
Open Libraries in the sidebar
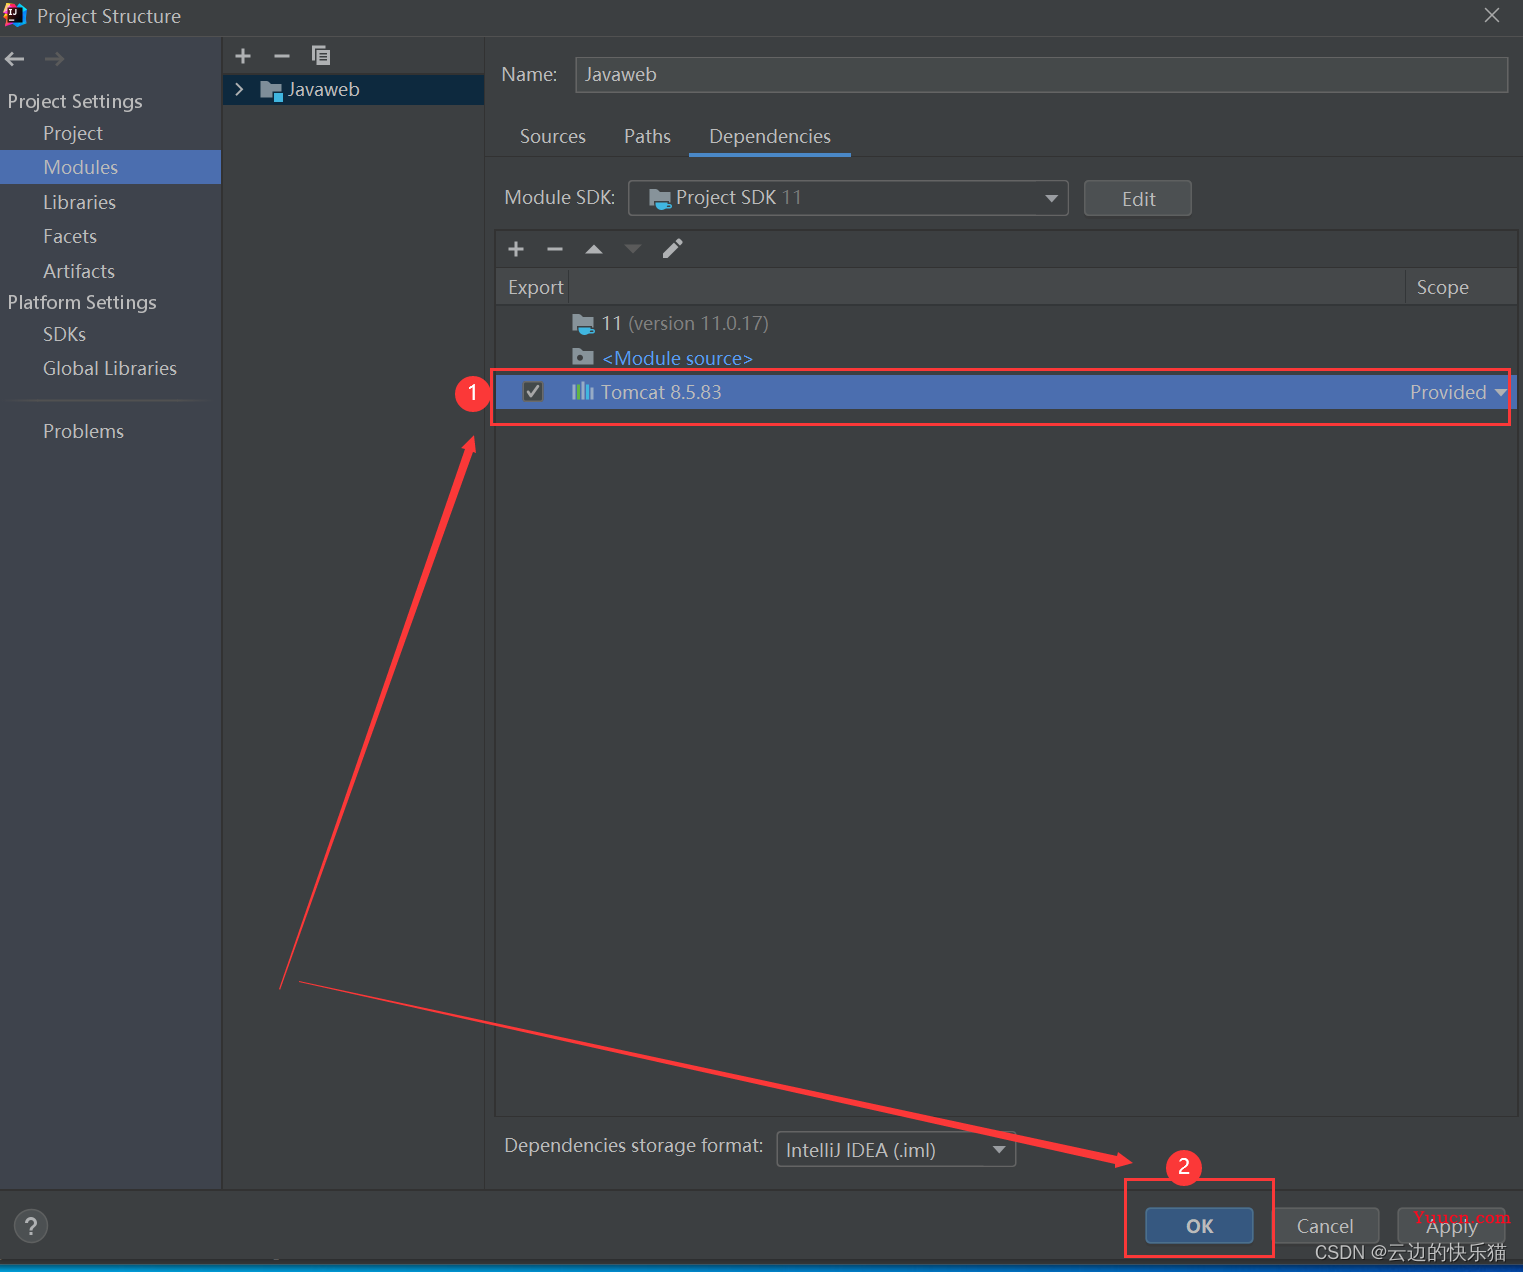(x=79, y=202)
